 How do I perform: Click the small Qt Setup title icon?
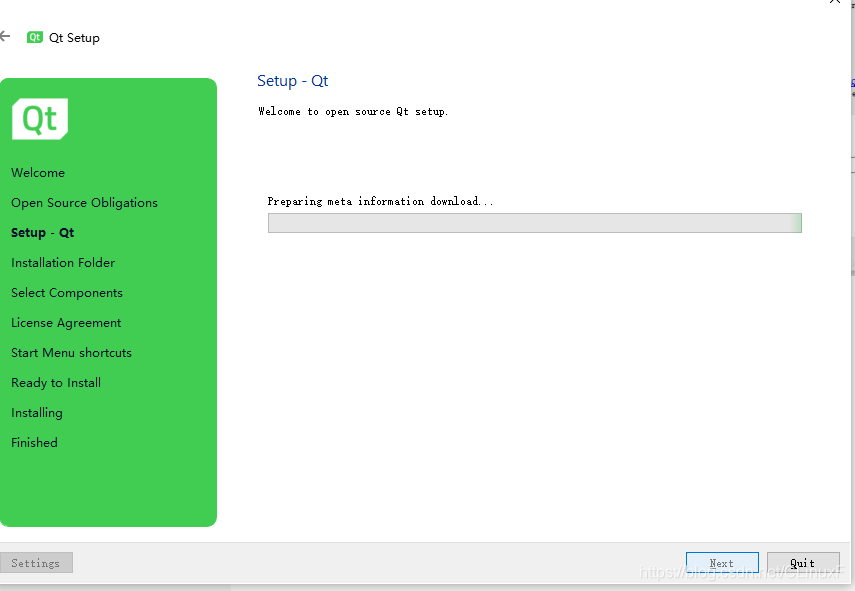point(35,37)
